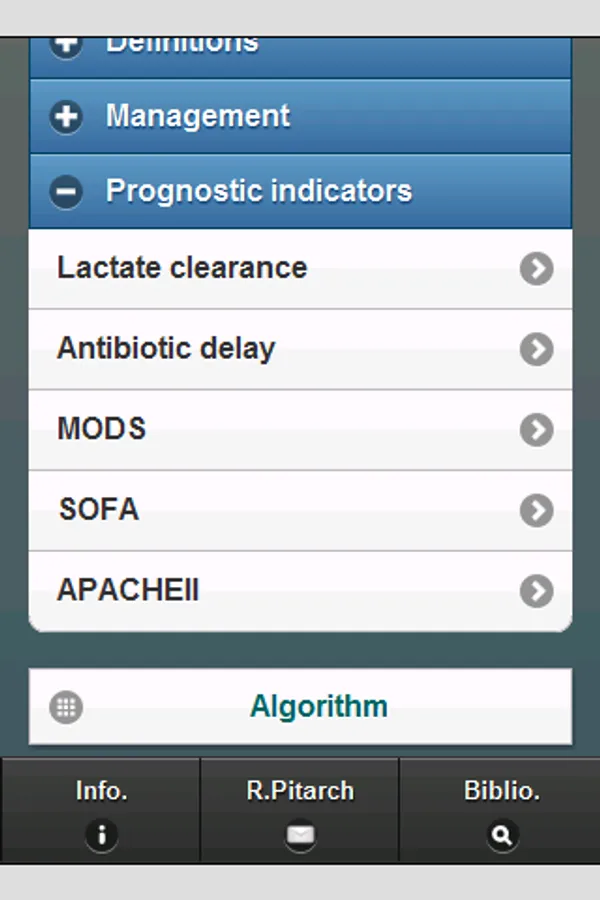
Task: Click the arrow icon beside Antibiotic delay
Action: (536, 349)
